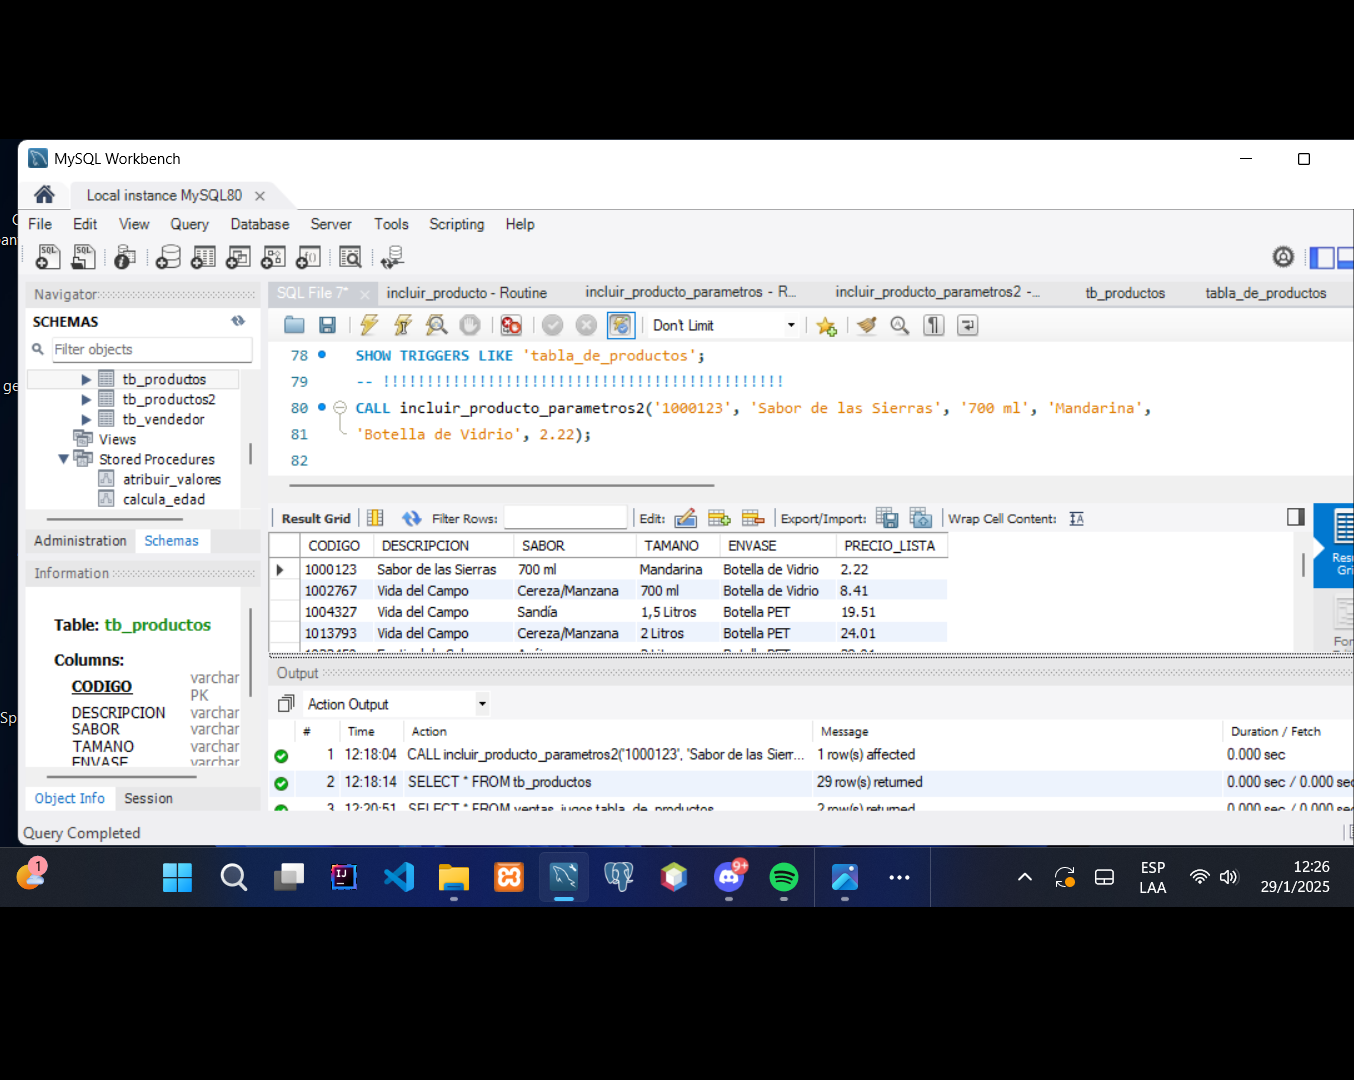Refresh the schemas list
Screen dimensions: 1354x1080
(x=238, y=321)
